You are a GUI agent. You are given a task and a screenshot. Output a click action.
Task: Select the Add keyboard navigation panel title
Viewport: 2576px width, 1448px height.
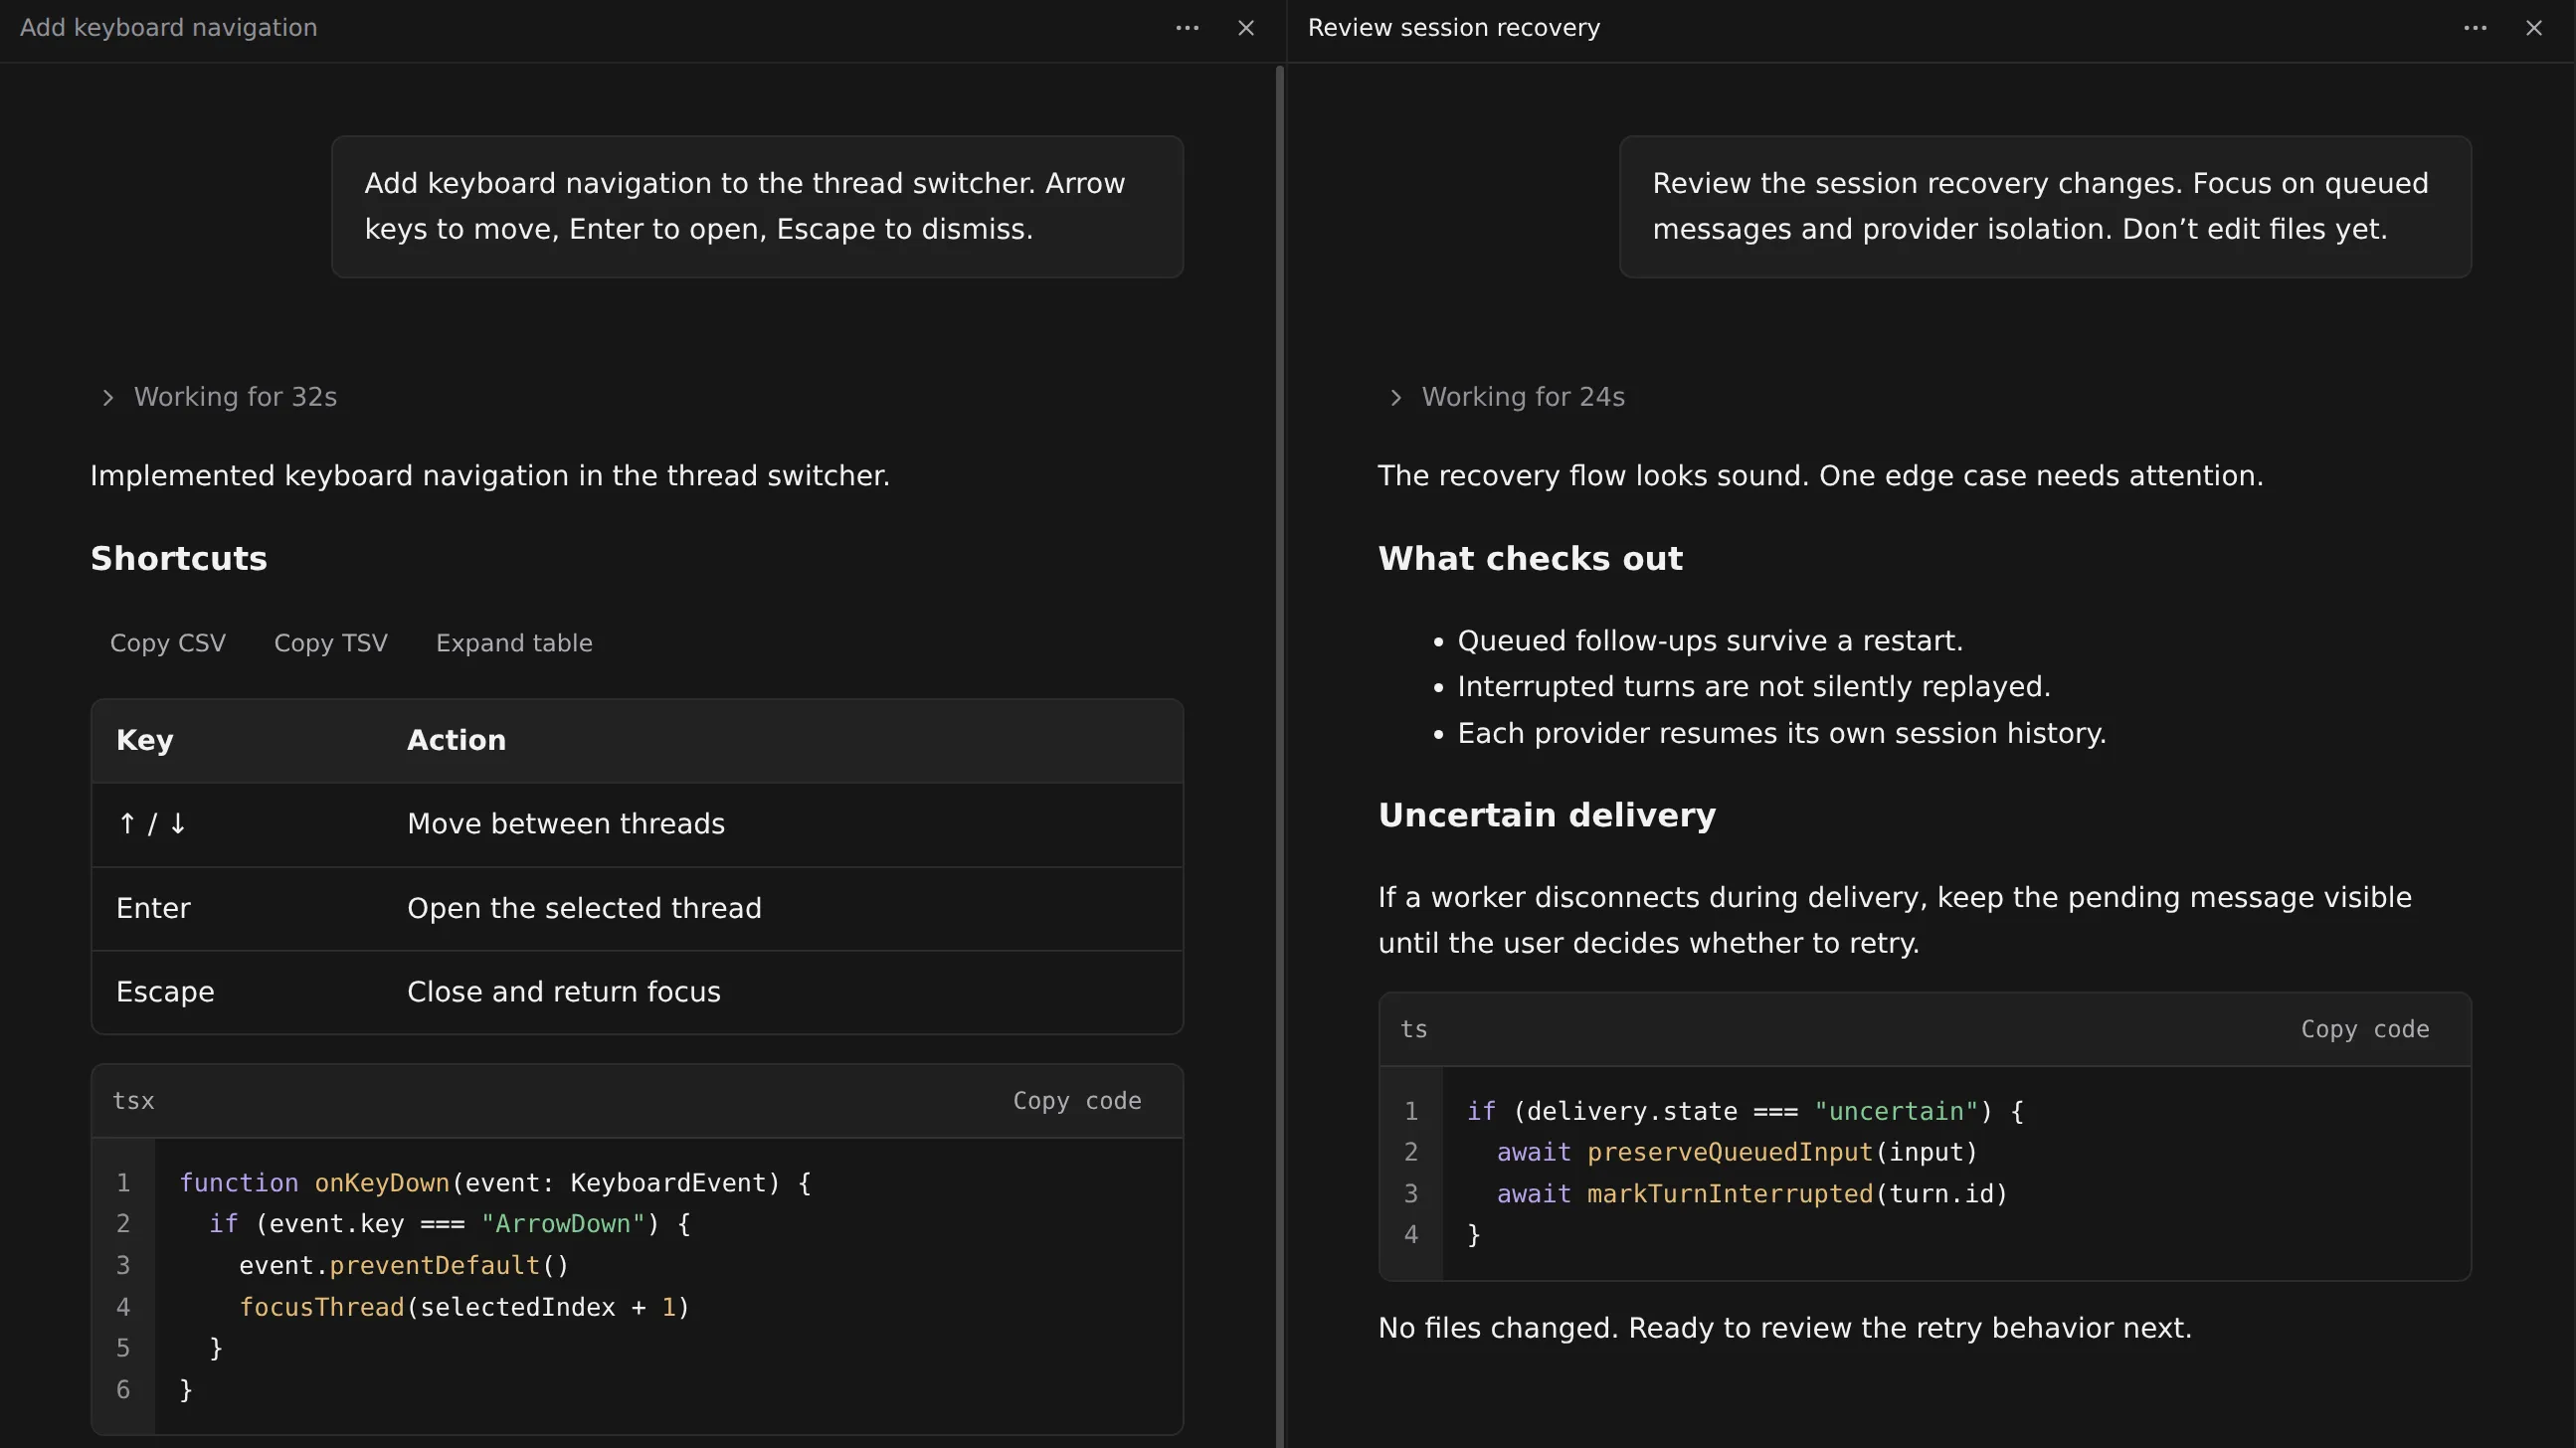pos(169,28)
